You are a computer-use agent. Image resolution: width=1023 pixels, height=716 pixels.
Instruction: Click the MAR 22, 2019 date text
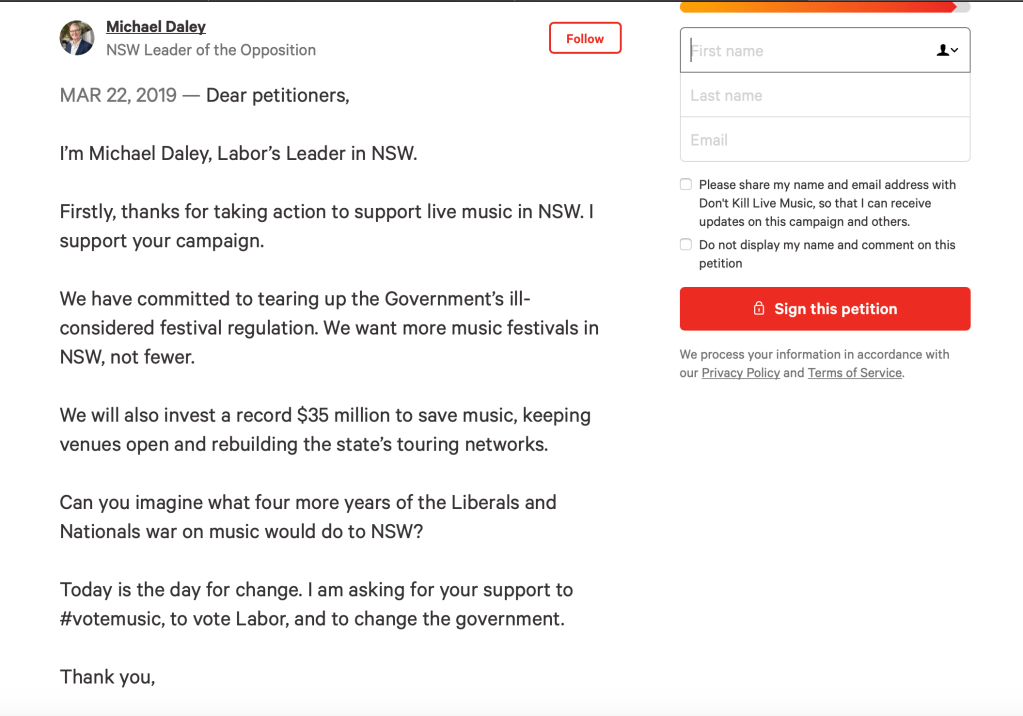(118, 96)
